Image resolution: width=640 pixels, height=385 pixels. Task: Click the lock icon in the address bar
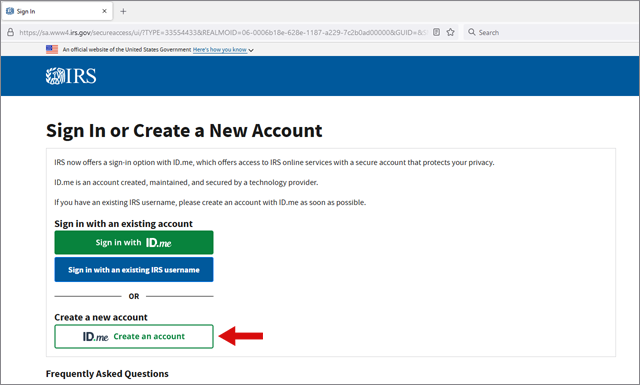tap(11, 32)
